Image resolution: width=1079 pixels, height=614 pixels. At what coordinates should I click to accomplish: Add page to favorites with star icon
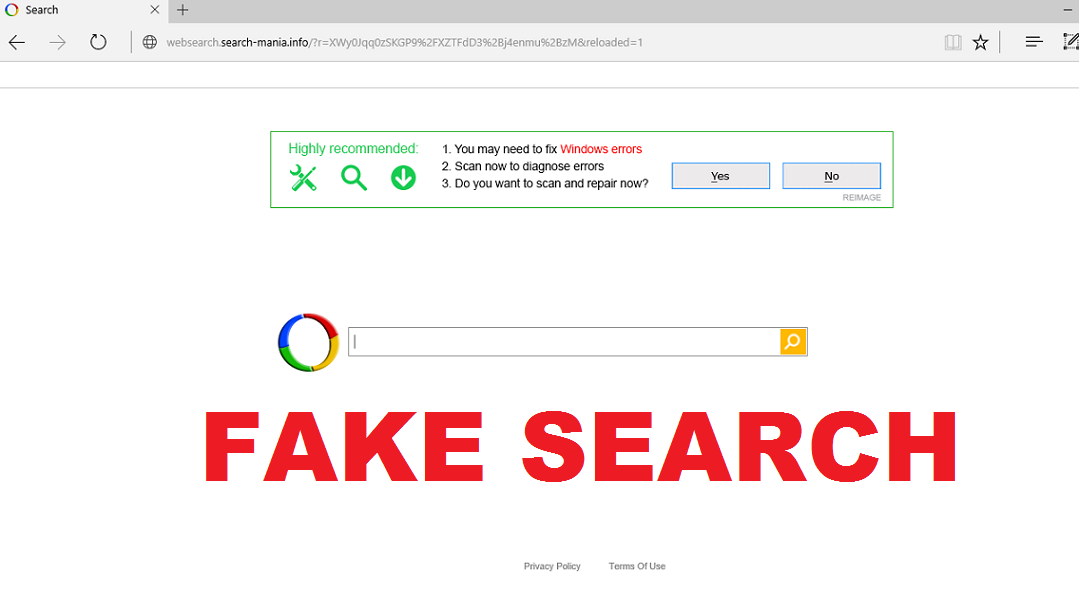[981, 42]
